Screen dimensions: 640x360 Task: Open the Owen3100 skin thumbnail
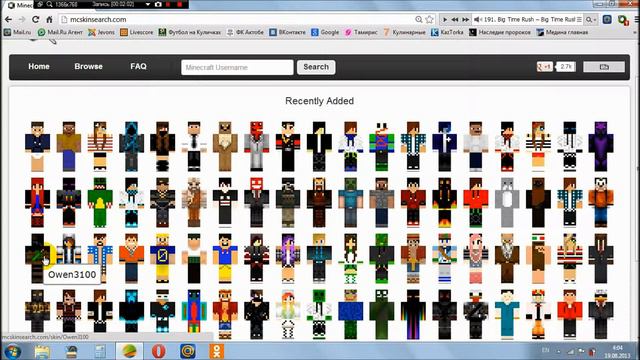38,258
